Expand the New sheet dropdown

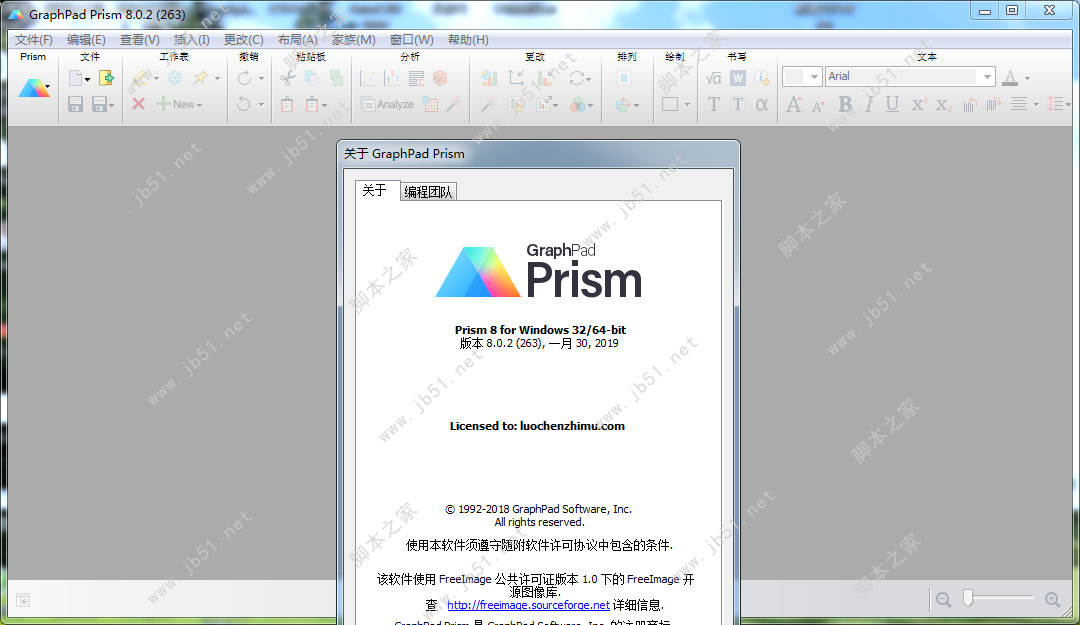pos(200,105)
